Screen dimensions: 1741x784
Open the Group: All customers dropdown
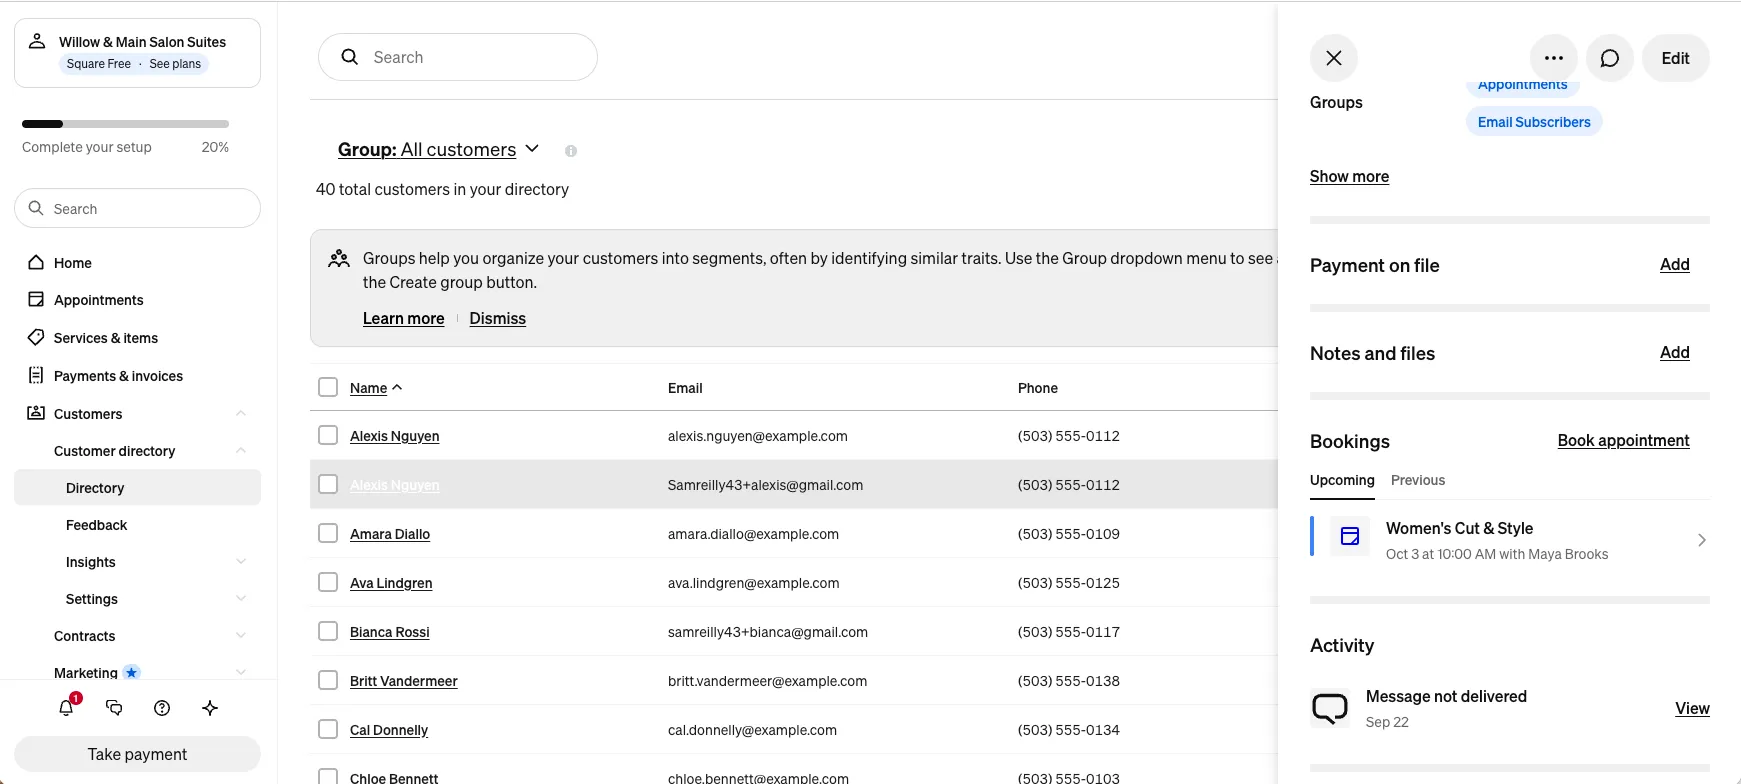[x=438, y=149]
